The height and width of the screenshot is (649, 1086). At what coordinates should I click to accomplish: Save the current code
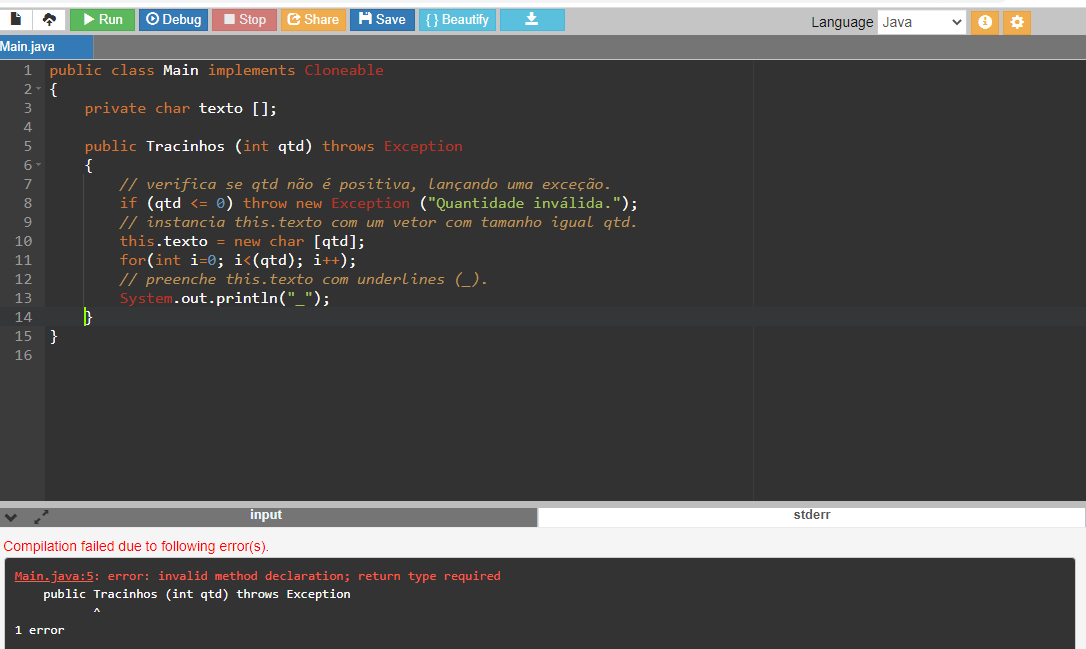click(x=382, y=19)
